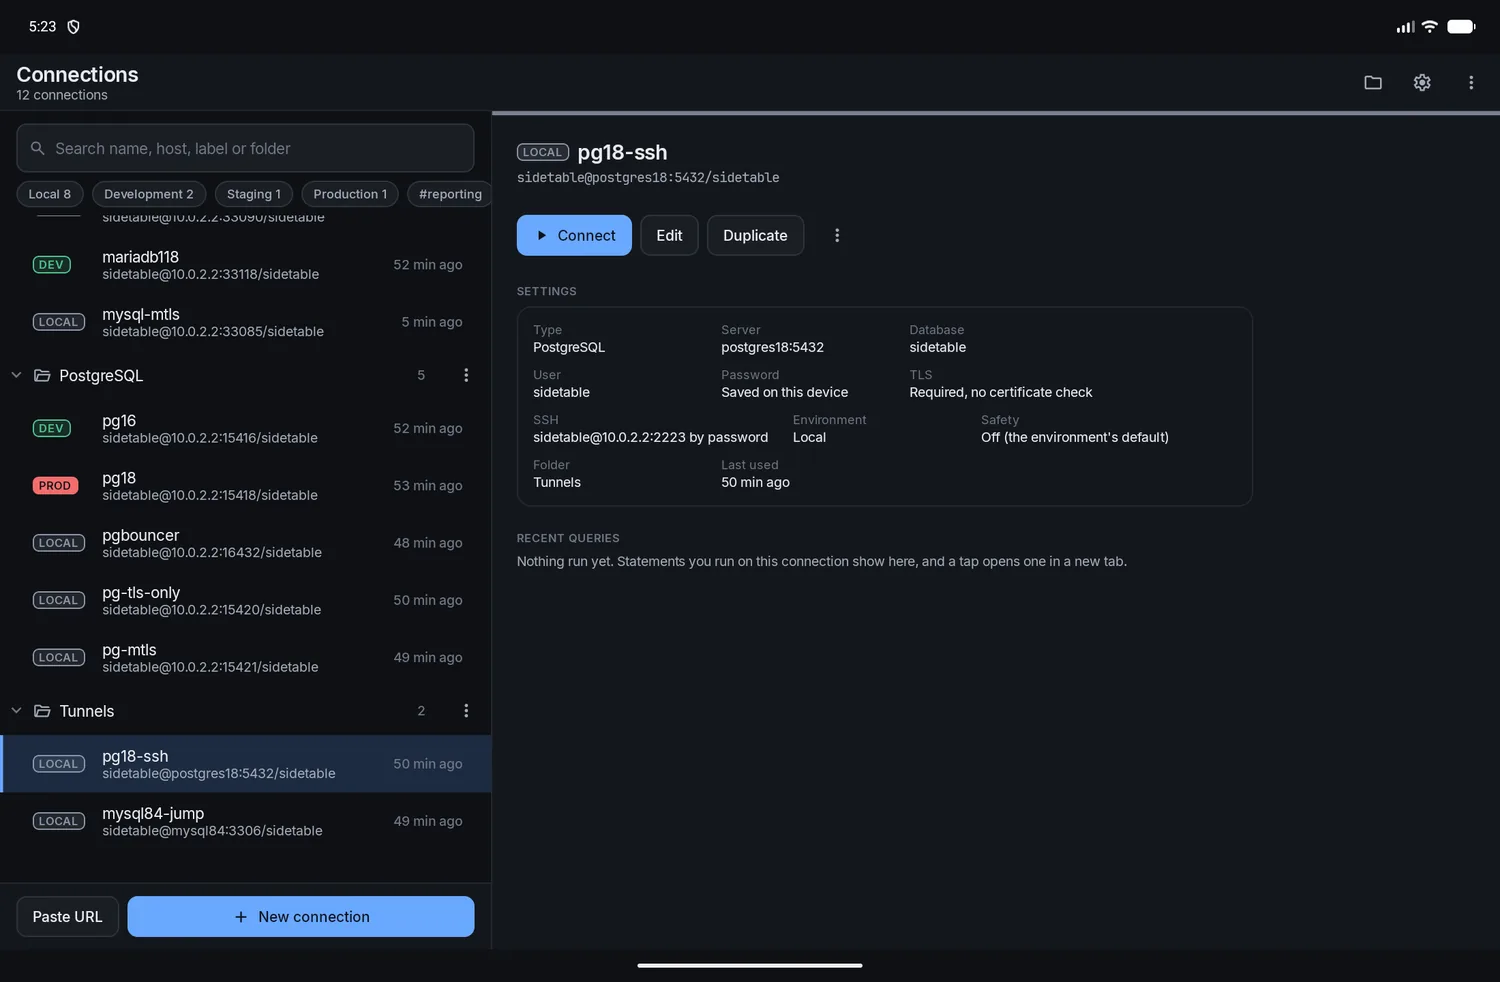Click the PostgreSQL folder icon
1500x982 pixels.
42,376
